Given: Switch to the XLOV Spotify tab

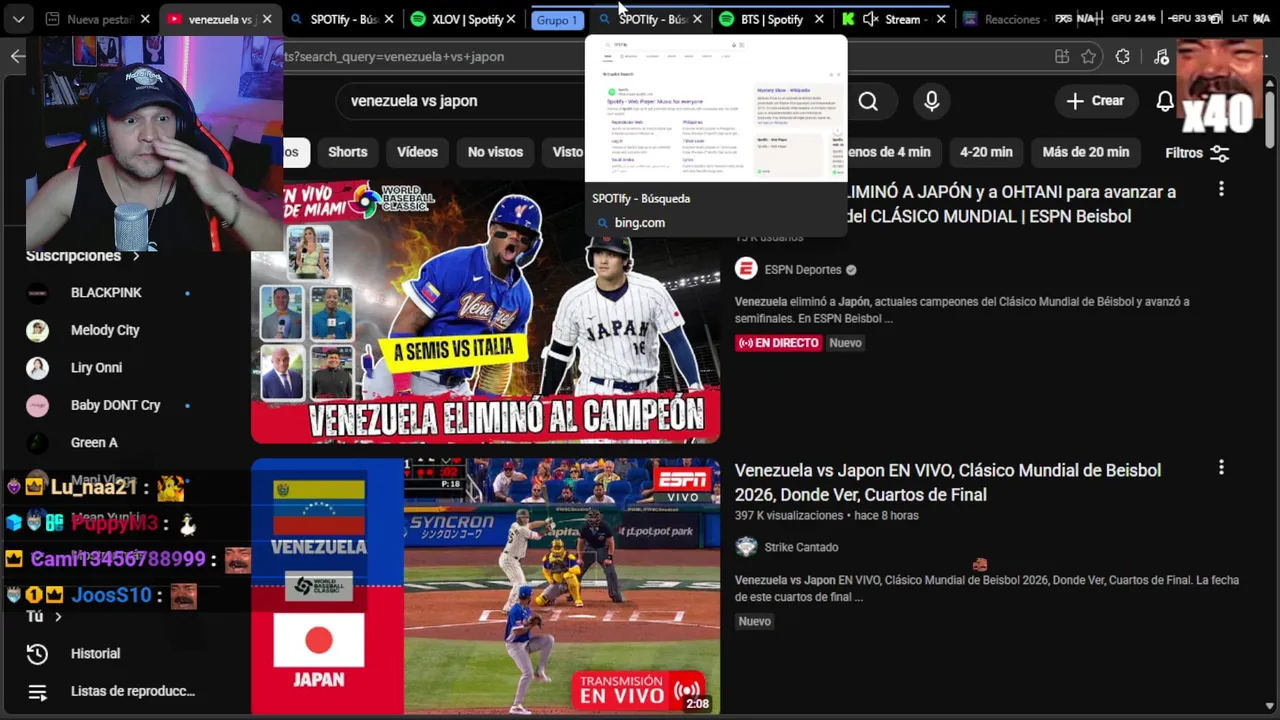Looking at the screenshot, I should [465, 19].
